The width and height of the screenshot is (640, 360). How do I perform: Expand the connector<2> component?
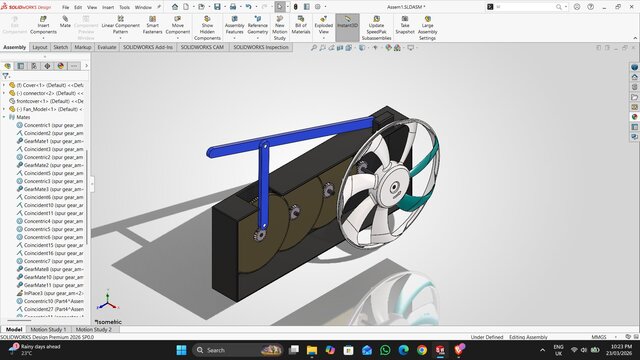coord(4,93)
